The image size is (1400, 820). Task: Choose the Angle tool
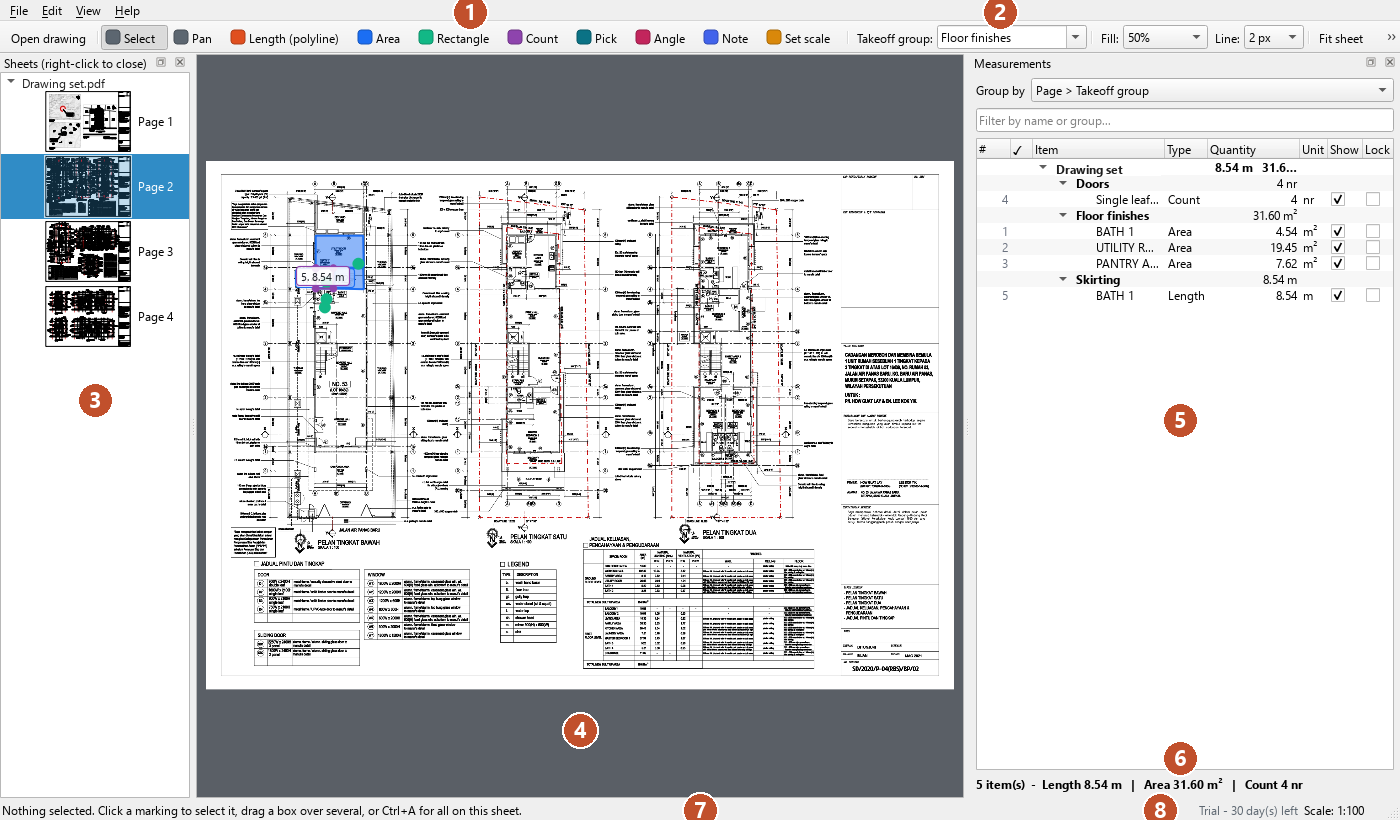click(x=661, y=39)
